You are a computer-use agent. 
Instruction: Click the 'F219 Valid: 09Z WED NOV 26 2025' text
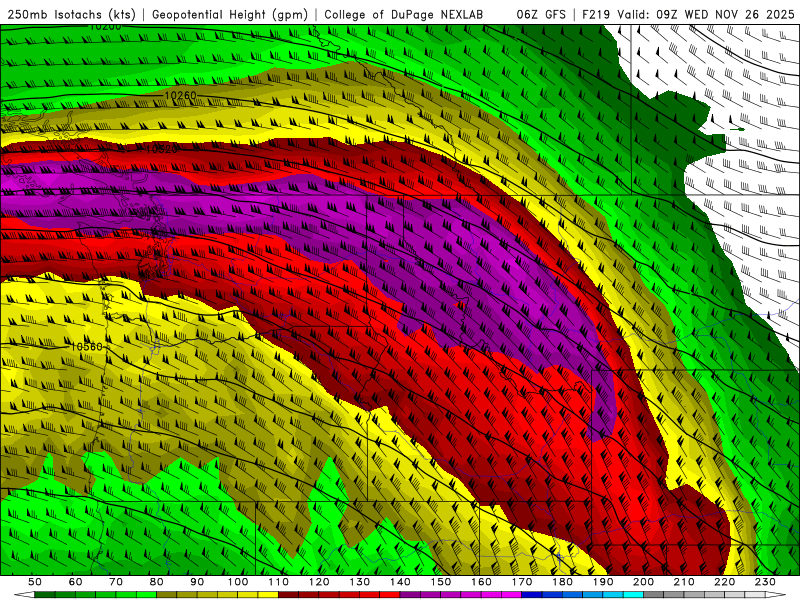click(x=688, y=14)
